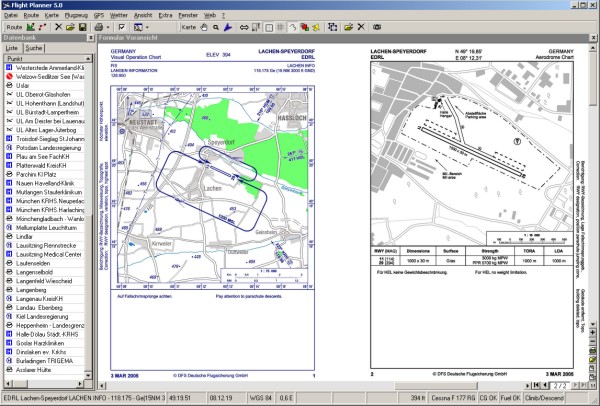Select the magnifier zoom tool
600x406 pixels.
(x=216, y=27)
